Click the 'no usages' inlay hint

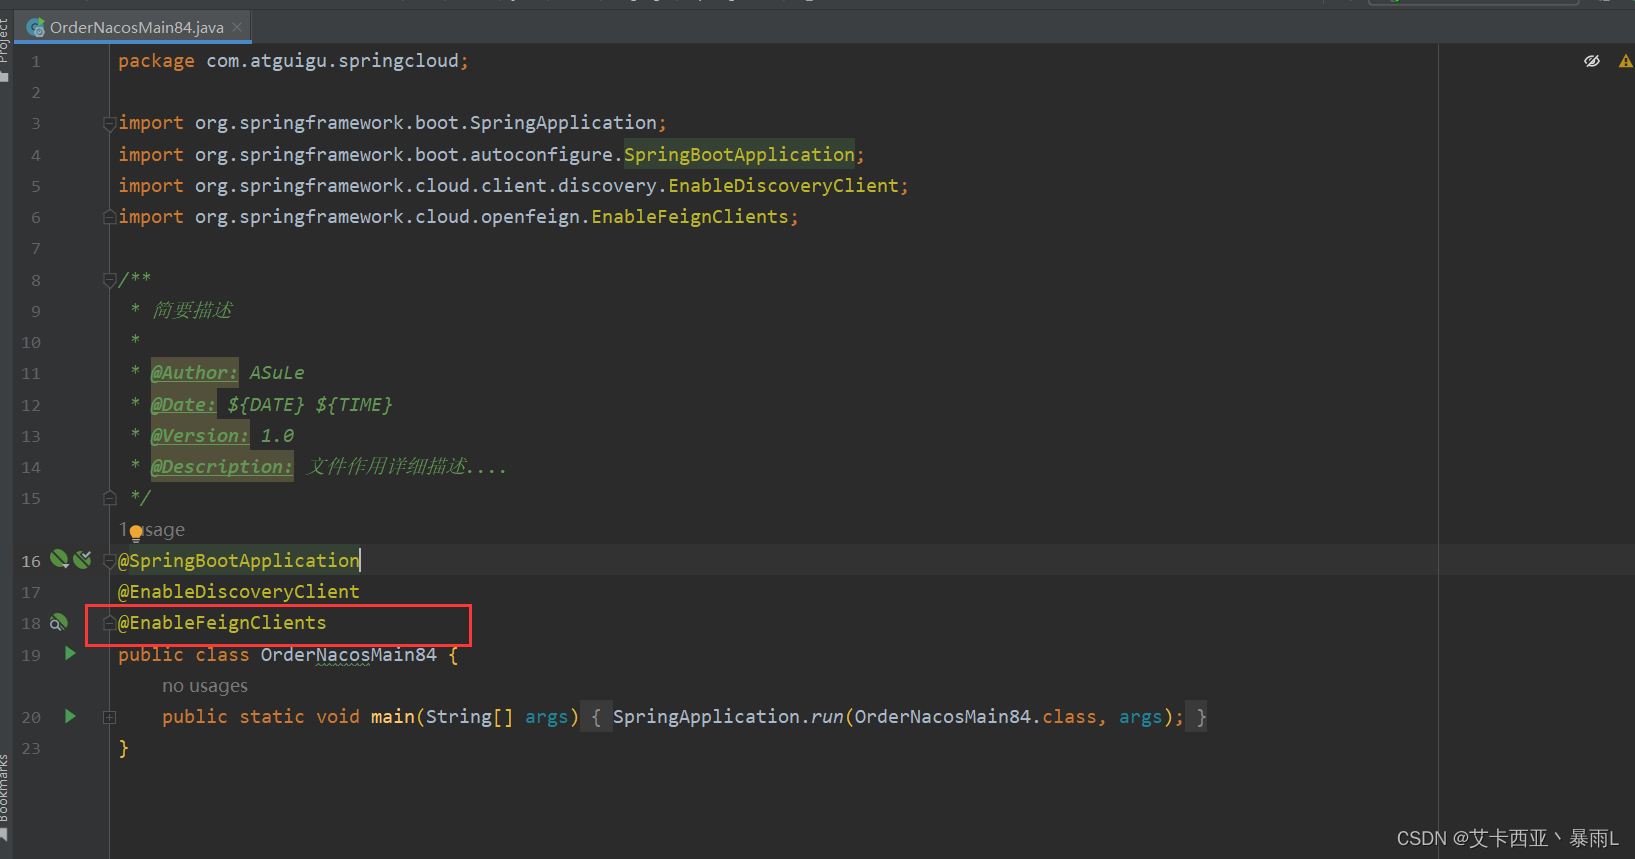click(x=205, y=686)
